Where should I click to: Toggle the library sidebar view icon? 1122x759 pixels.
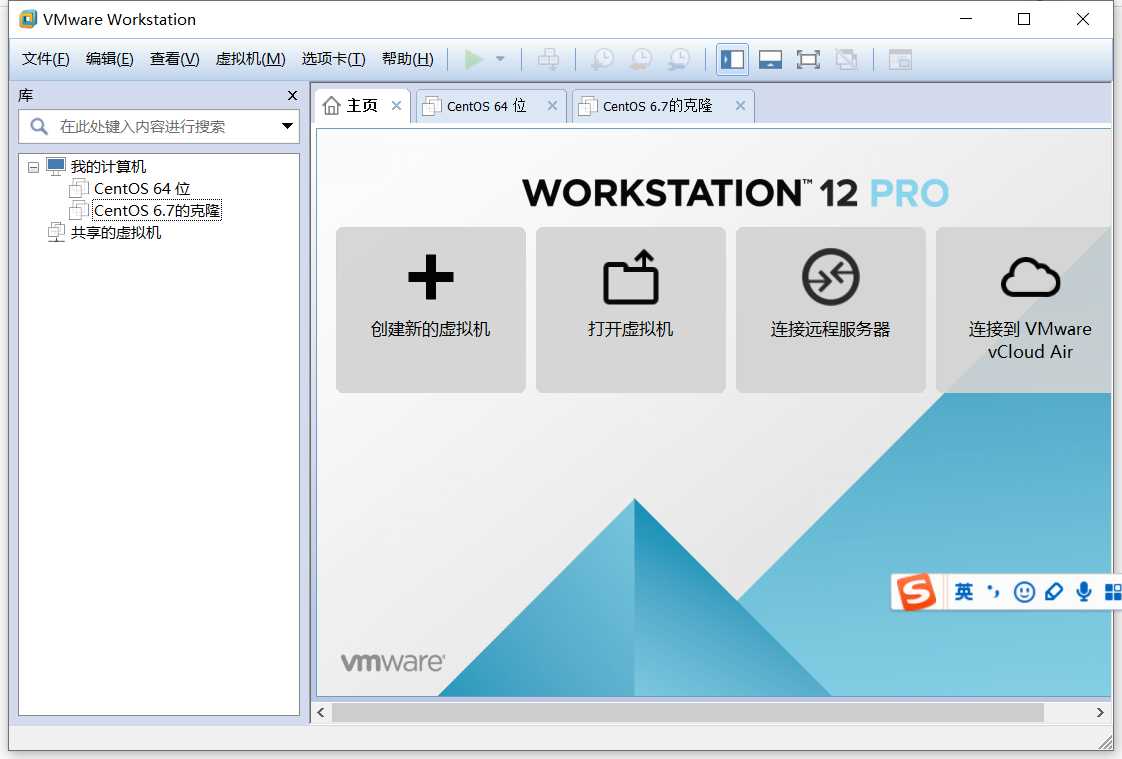click(732, 59)
